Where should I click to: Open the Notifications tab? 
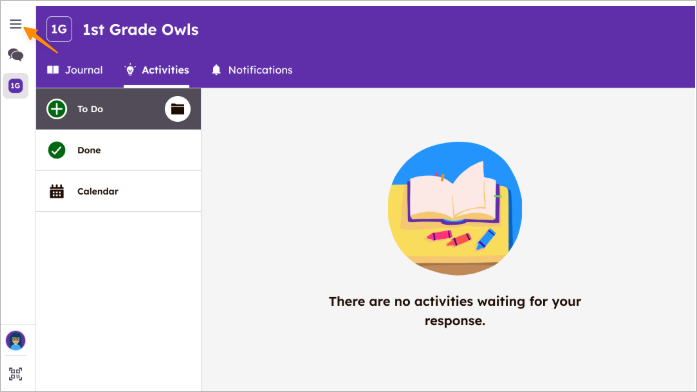[x=252, y=70]
